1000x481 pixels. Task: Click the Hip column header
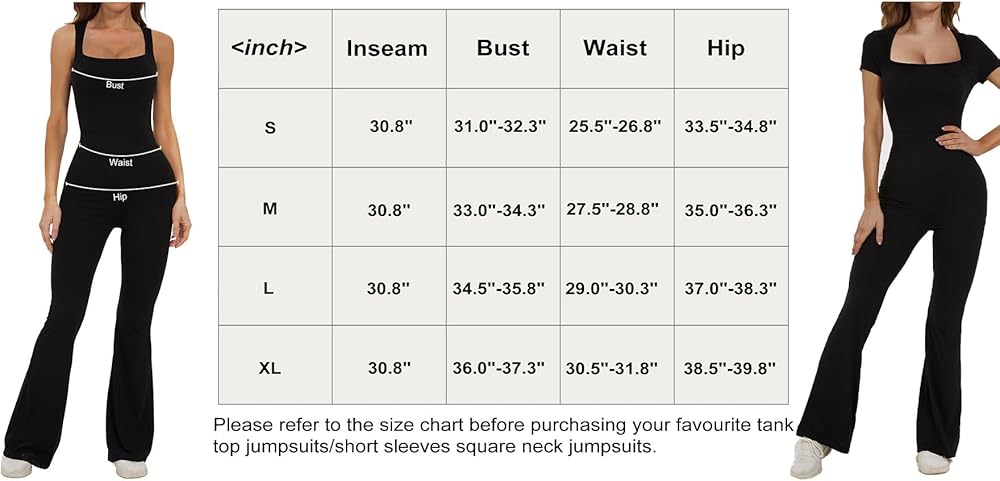[x=725, y=48]
